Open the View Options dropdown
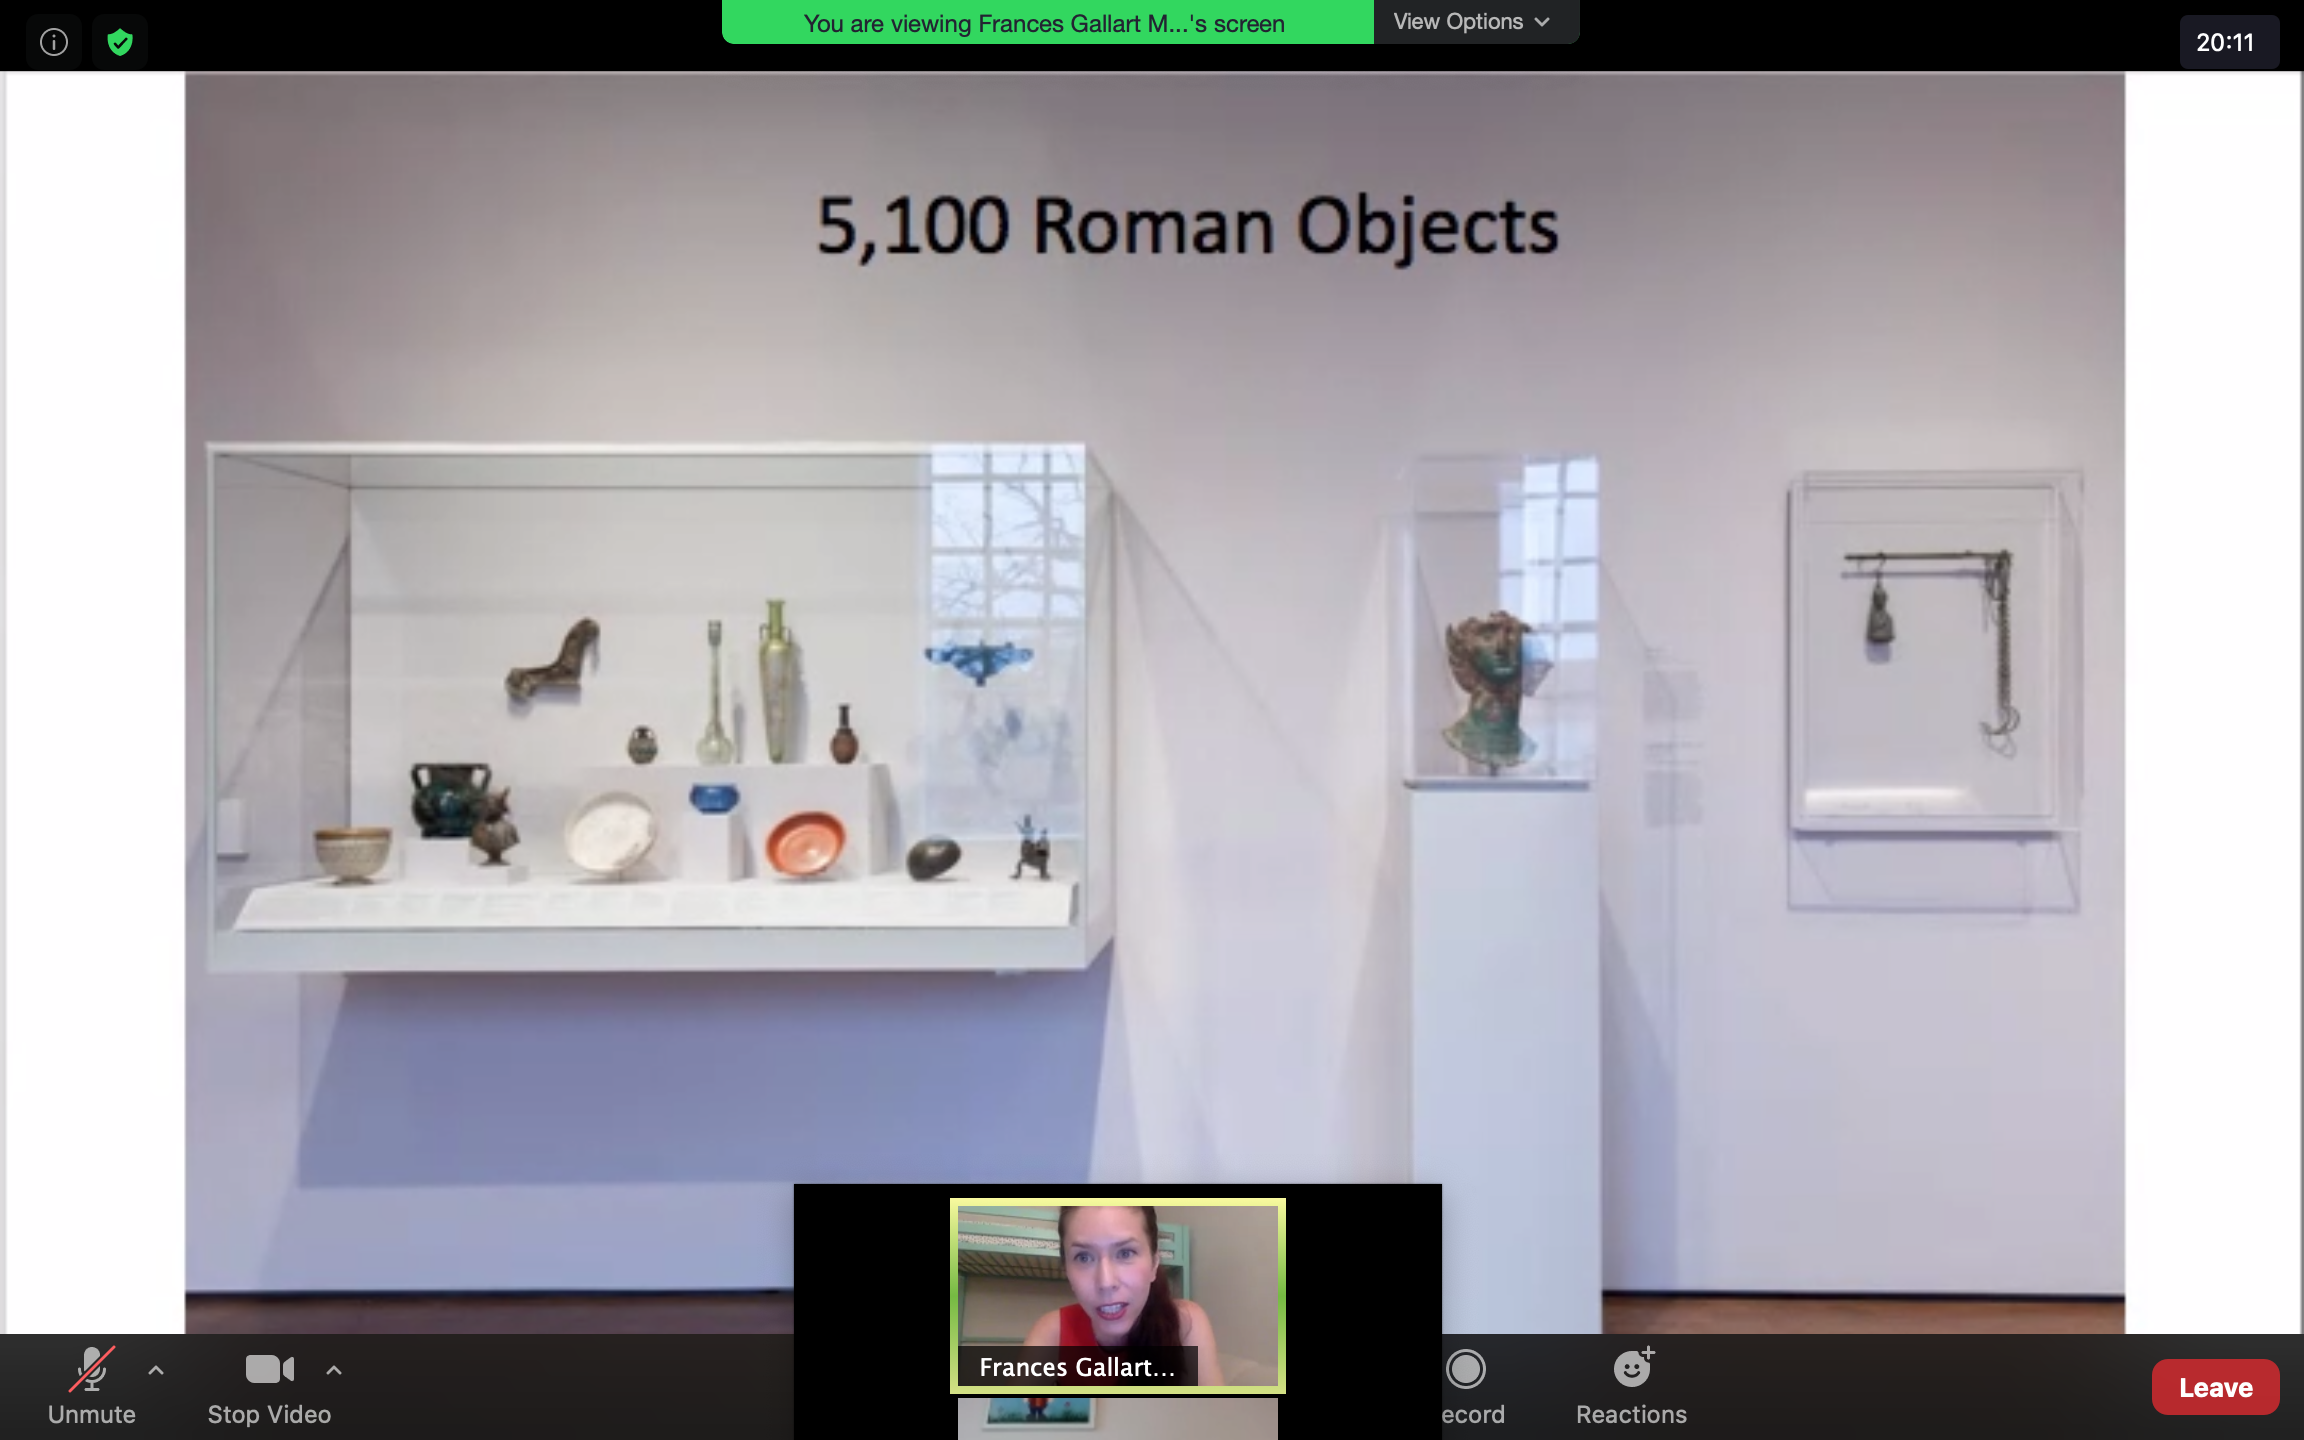The image size is (2304, 1440). coord(1458,22)
